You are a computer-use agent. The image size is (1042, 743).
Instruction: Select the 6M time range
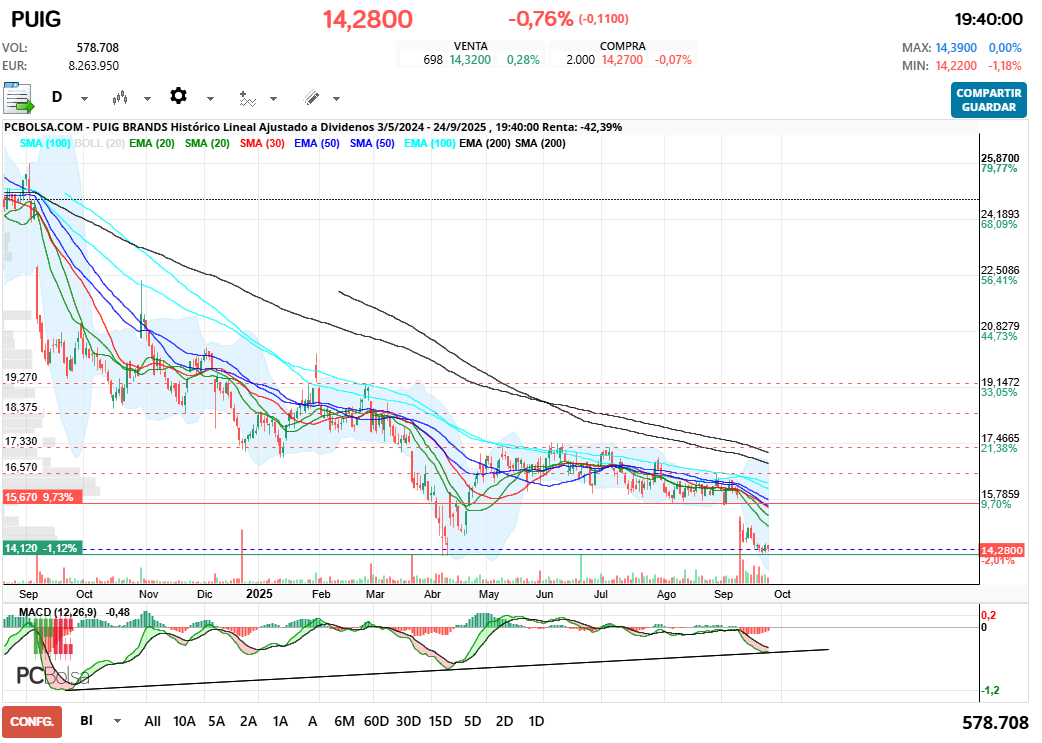pos(344,721)
